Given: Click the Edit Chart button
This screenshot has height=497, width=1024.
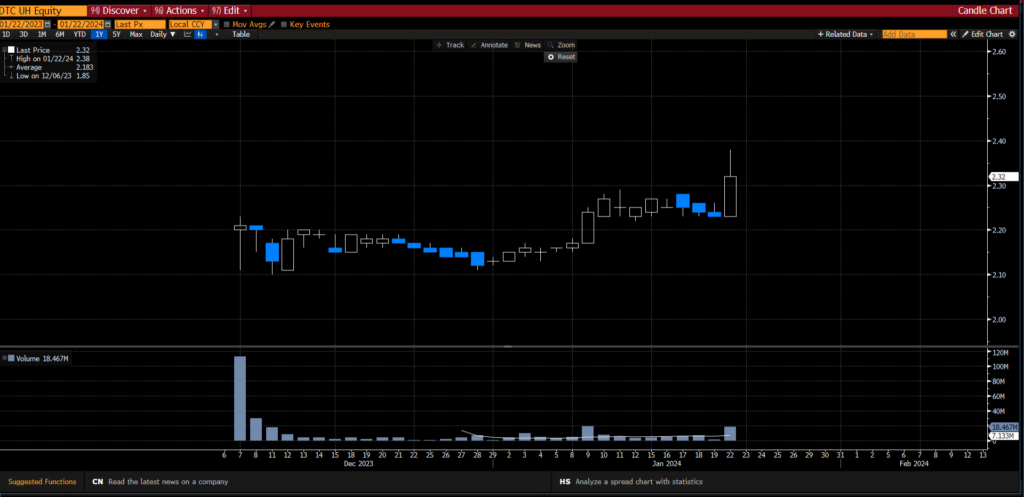Looking at the screenshot, I should point(982,34).
